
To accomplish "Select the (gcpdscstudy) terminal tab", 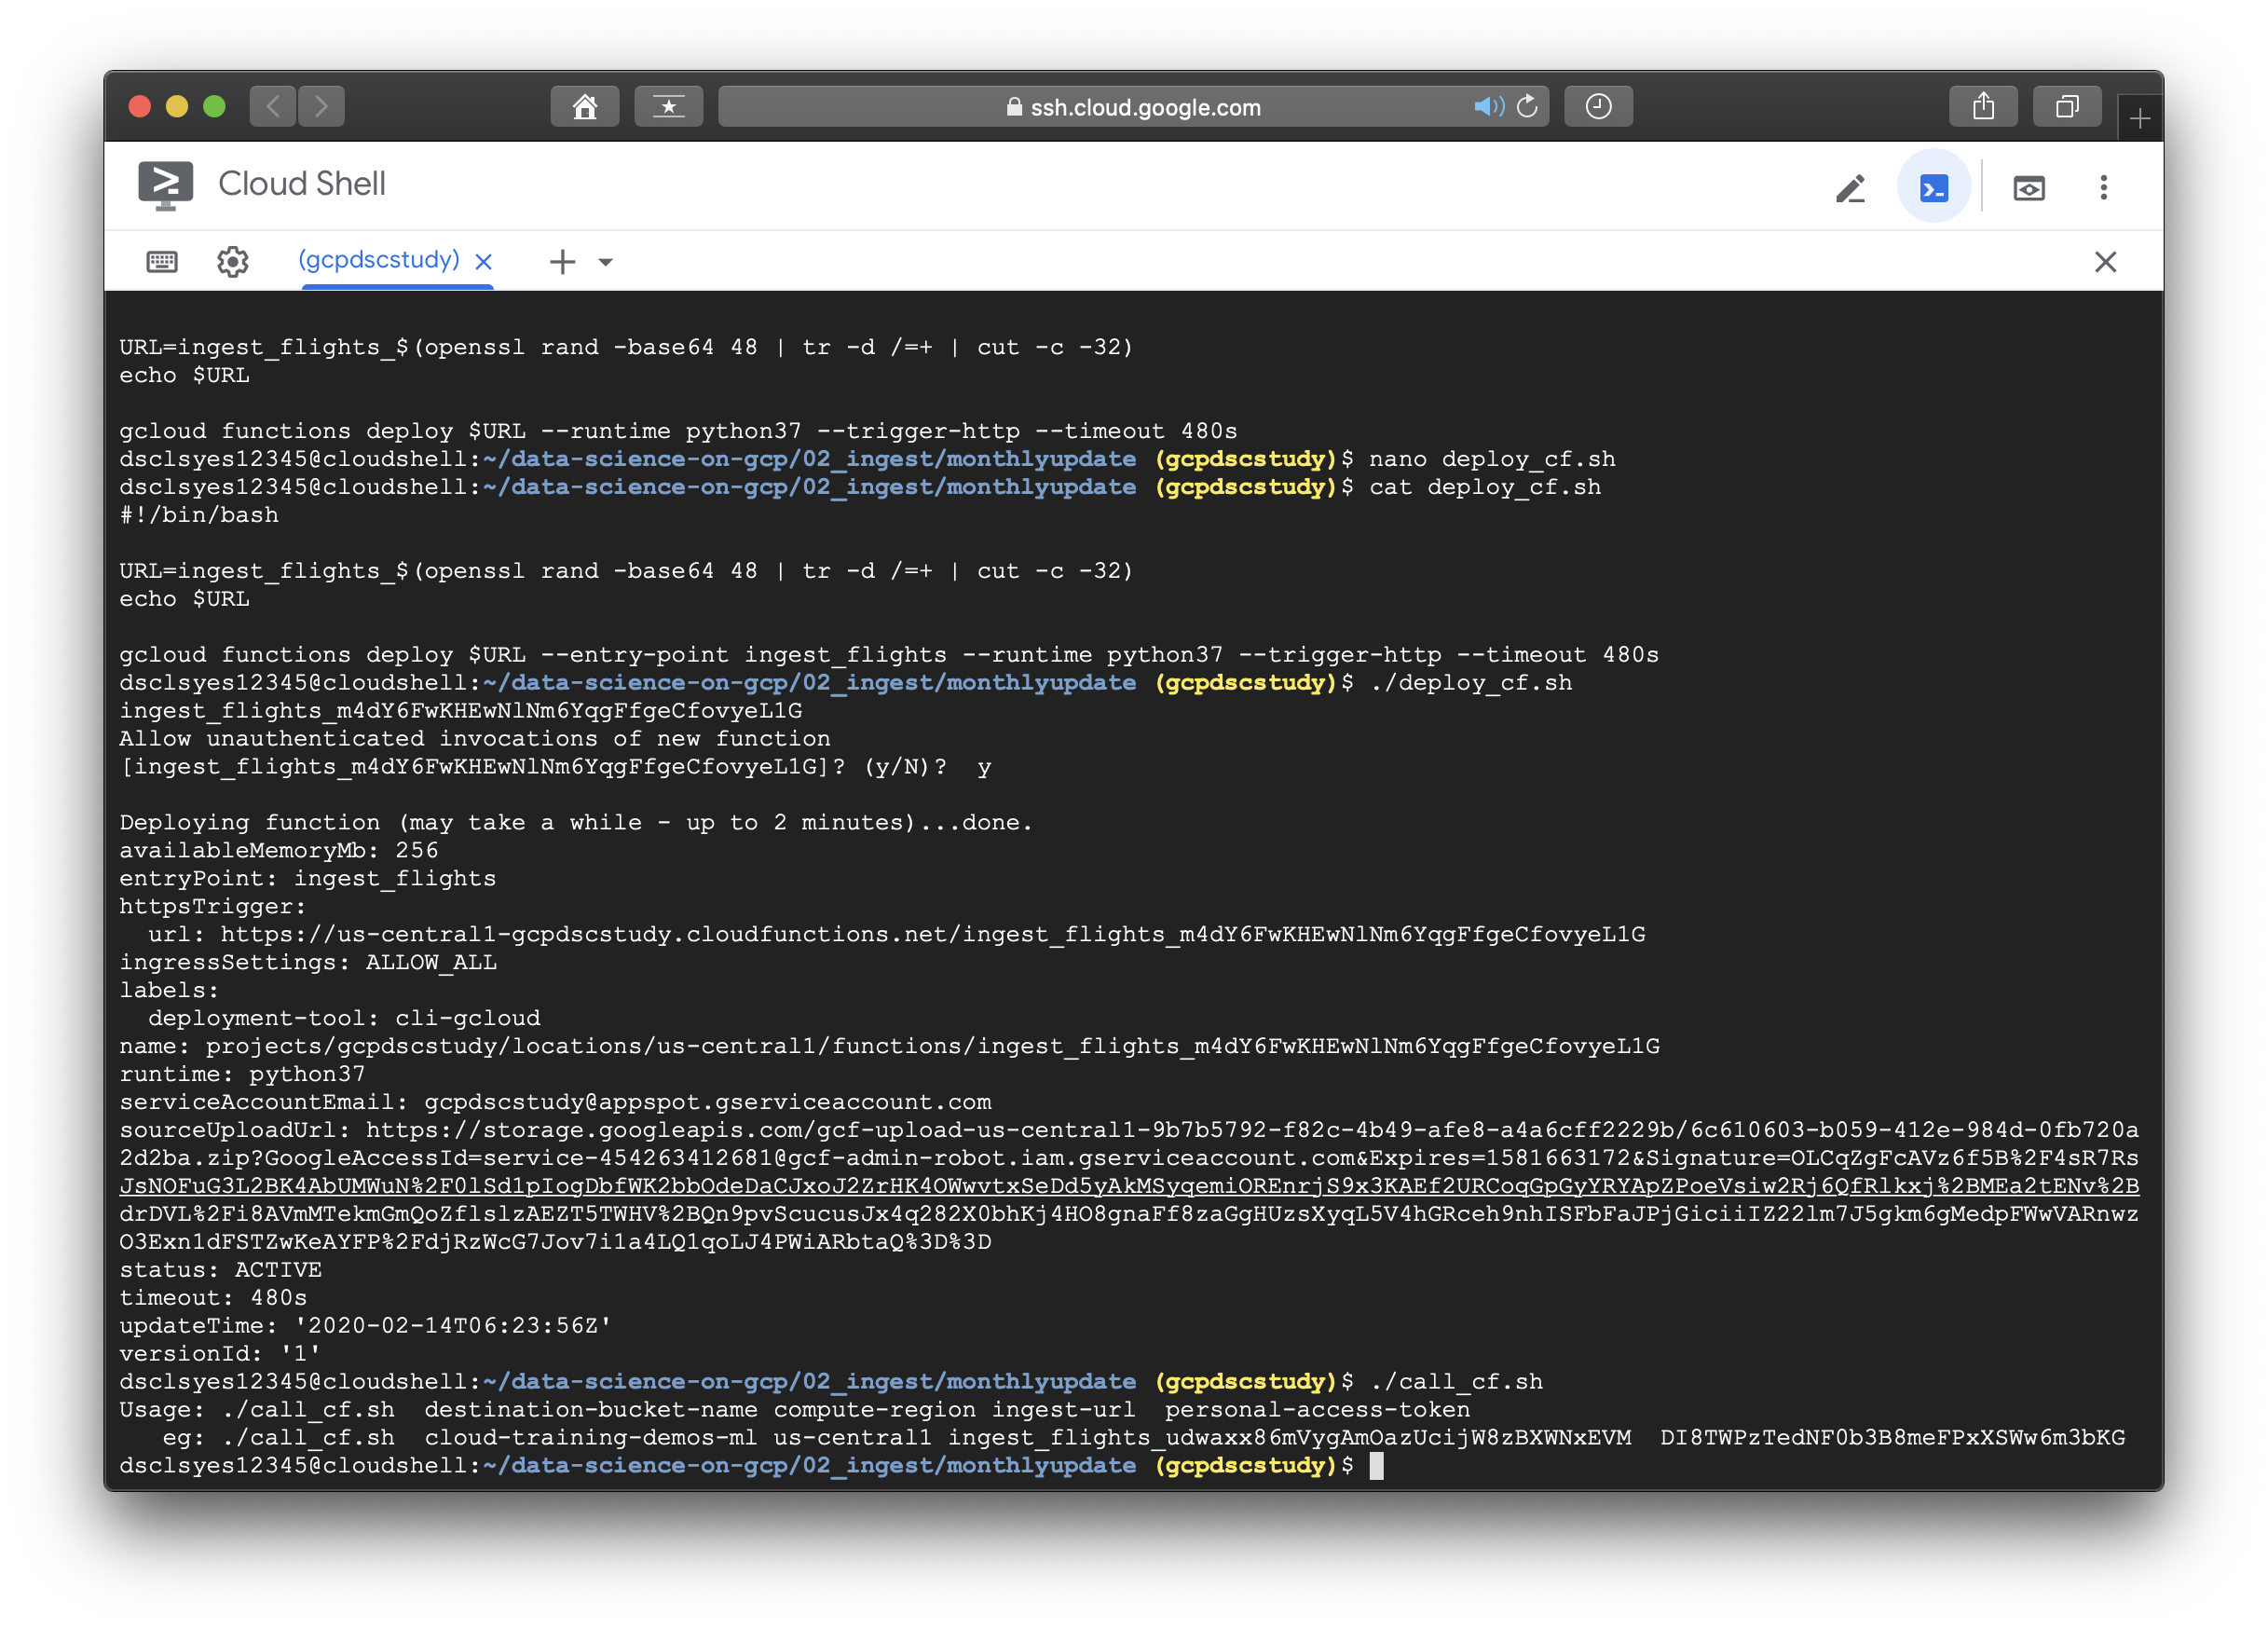I will [x=378, y=260].
